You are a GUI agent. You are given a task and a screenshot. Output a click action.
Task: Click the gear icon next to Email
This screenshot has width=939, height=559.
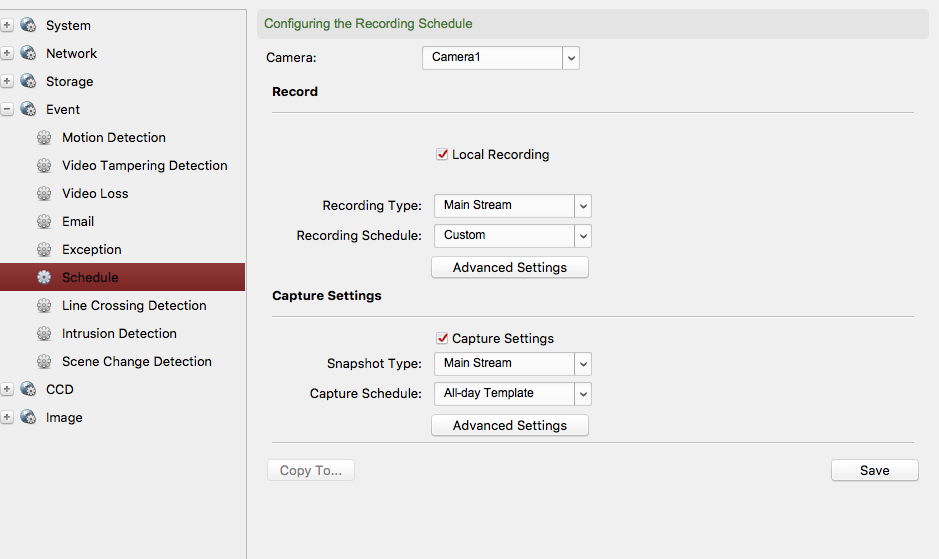[x=44, y=222]
